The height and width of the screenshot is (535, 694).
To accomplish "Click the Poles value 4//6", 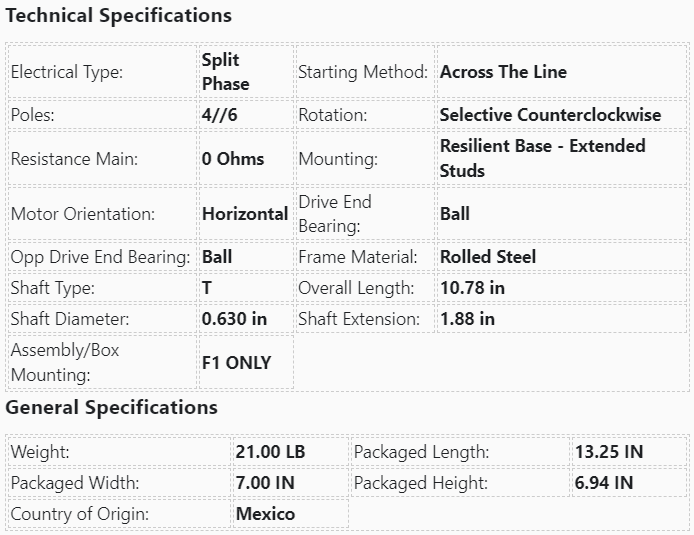I will (x=220, y=115).
